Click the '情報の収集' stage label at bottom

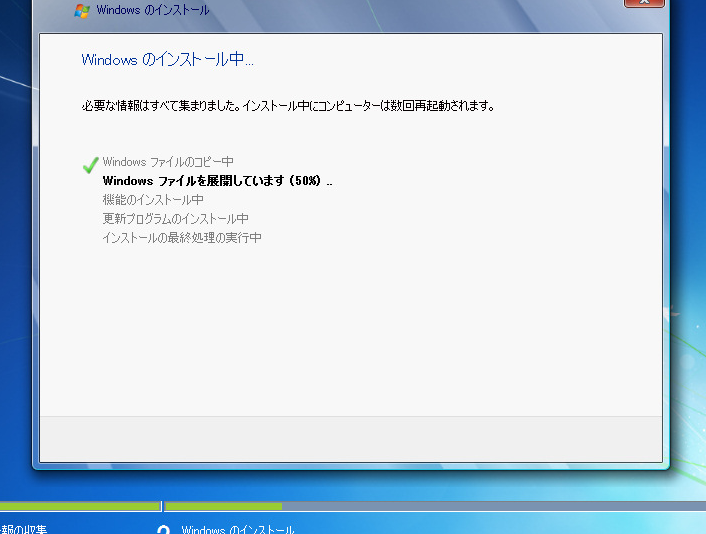coord(23,529)
